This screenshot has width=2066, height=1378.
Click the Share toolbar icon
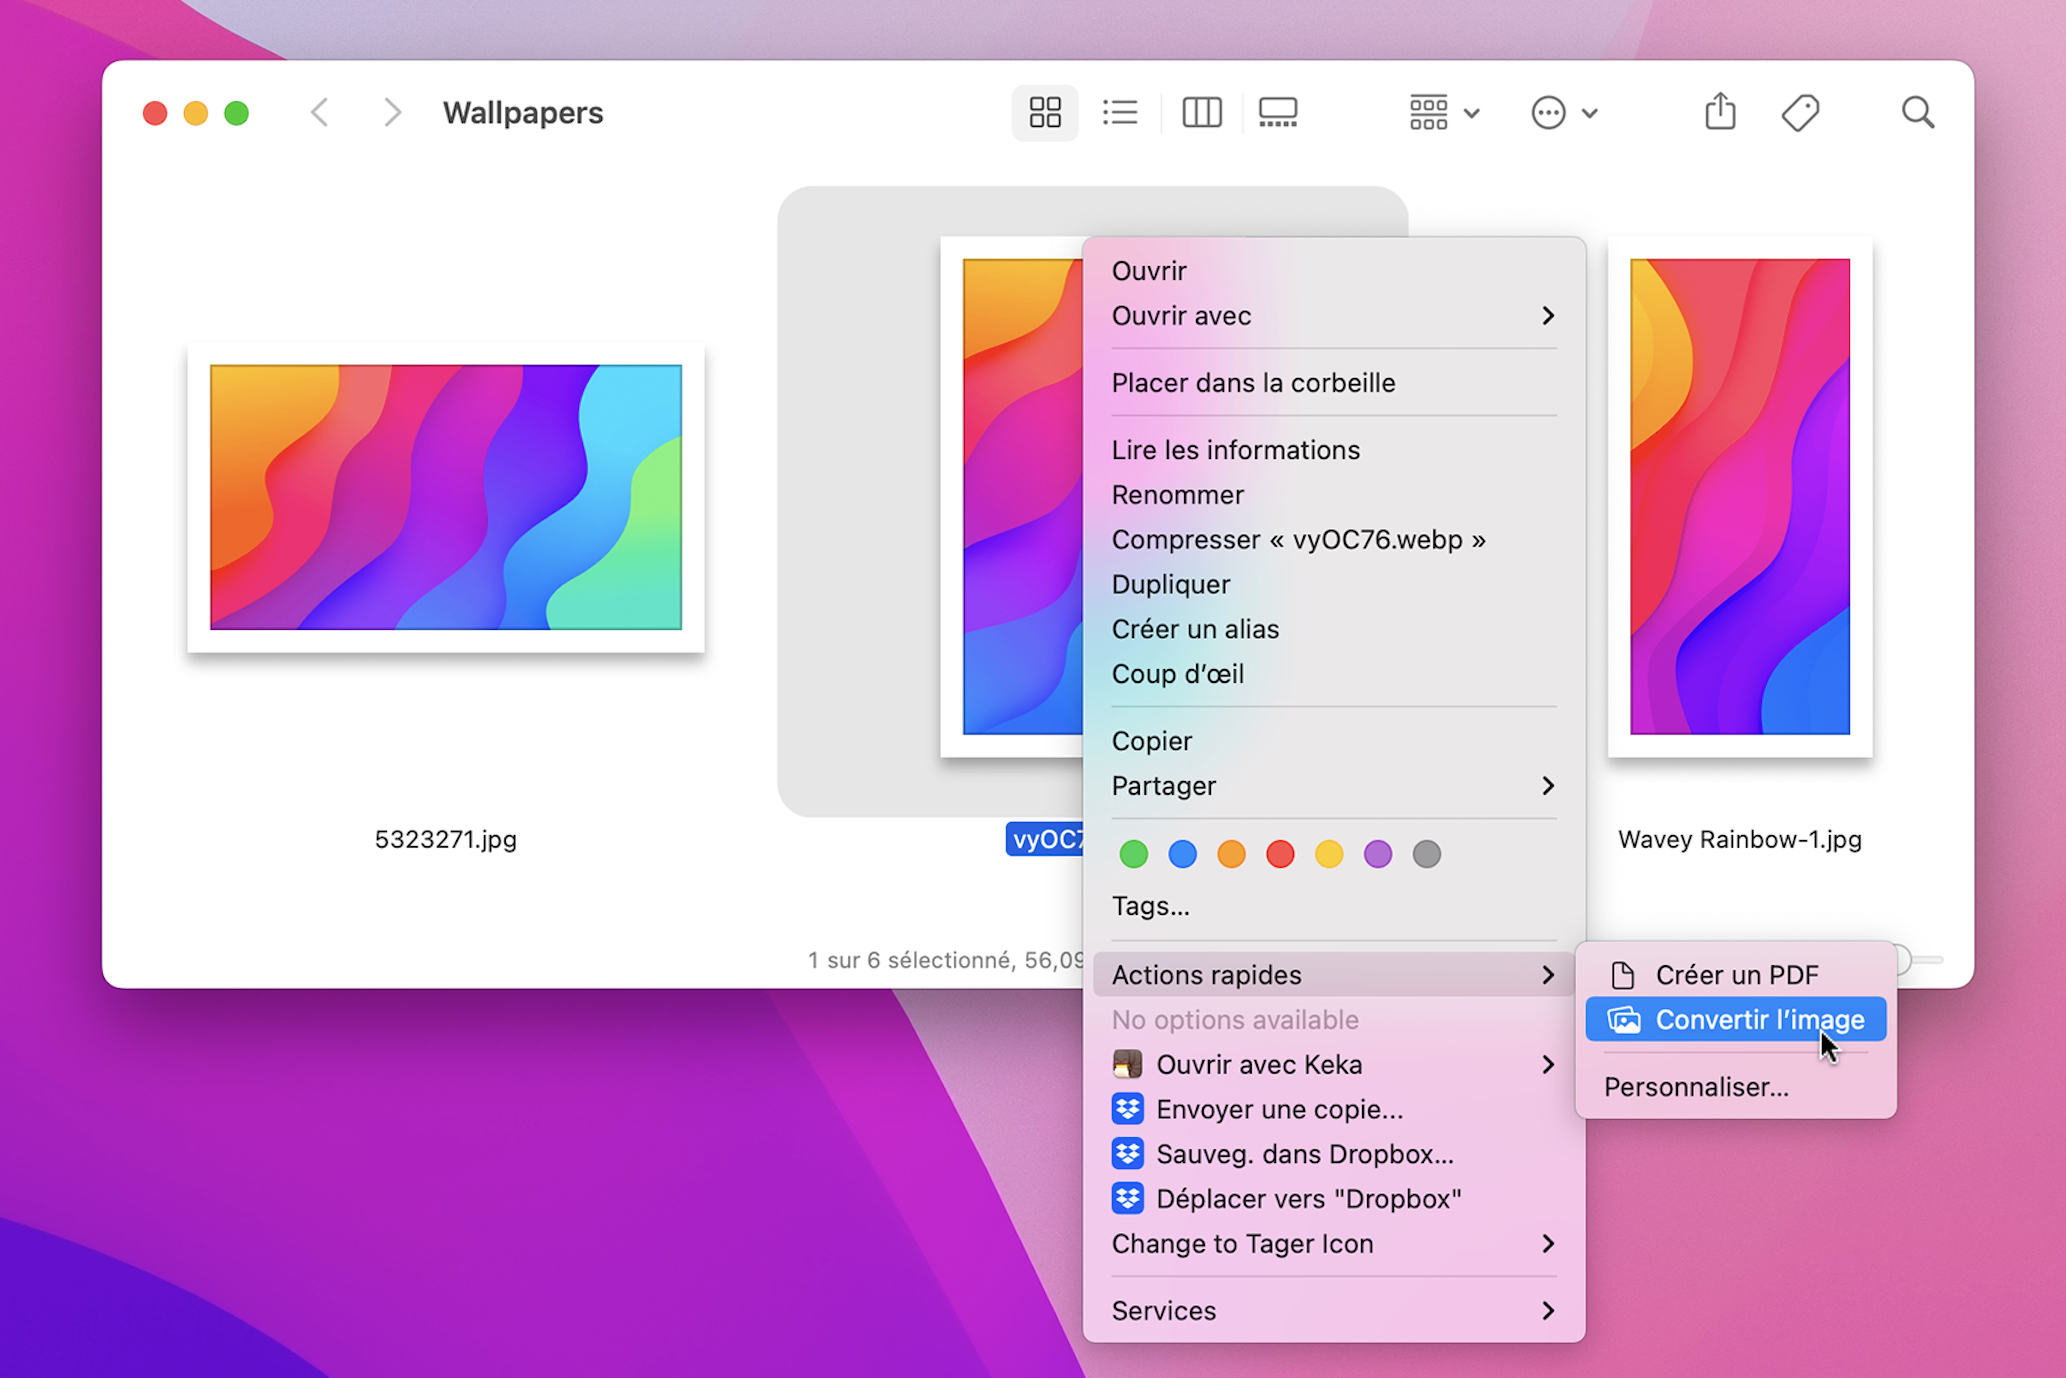coord(1719,112)
